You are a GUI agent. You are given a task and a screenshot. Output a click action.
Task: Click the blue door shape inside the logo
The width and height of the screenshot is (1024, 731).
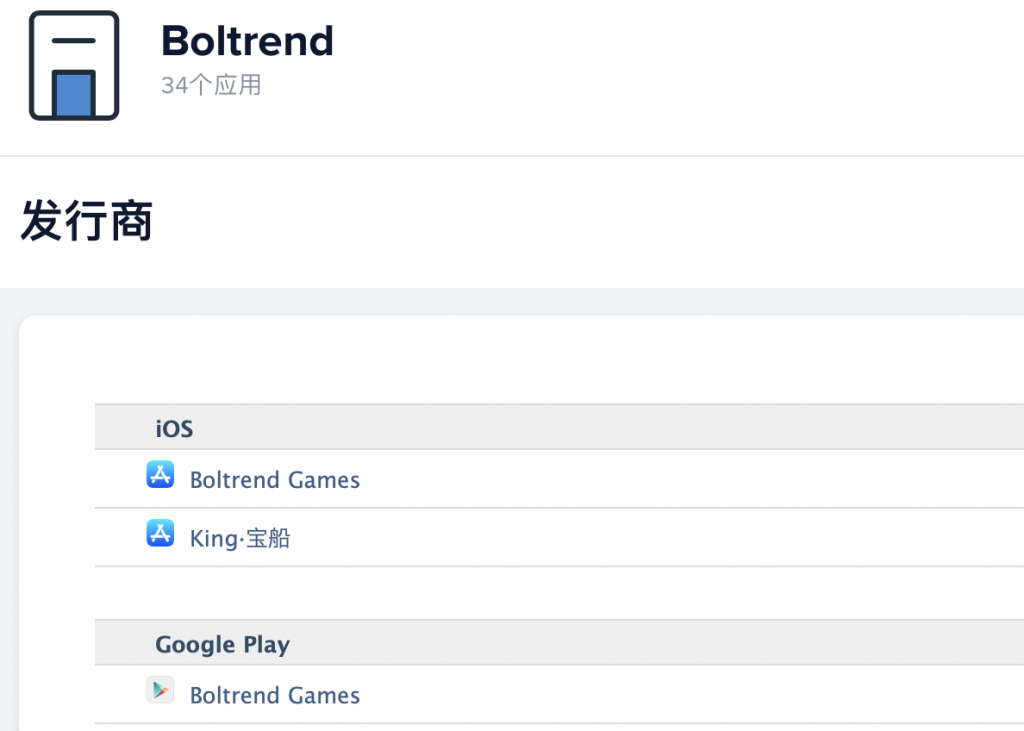(74, 94)
